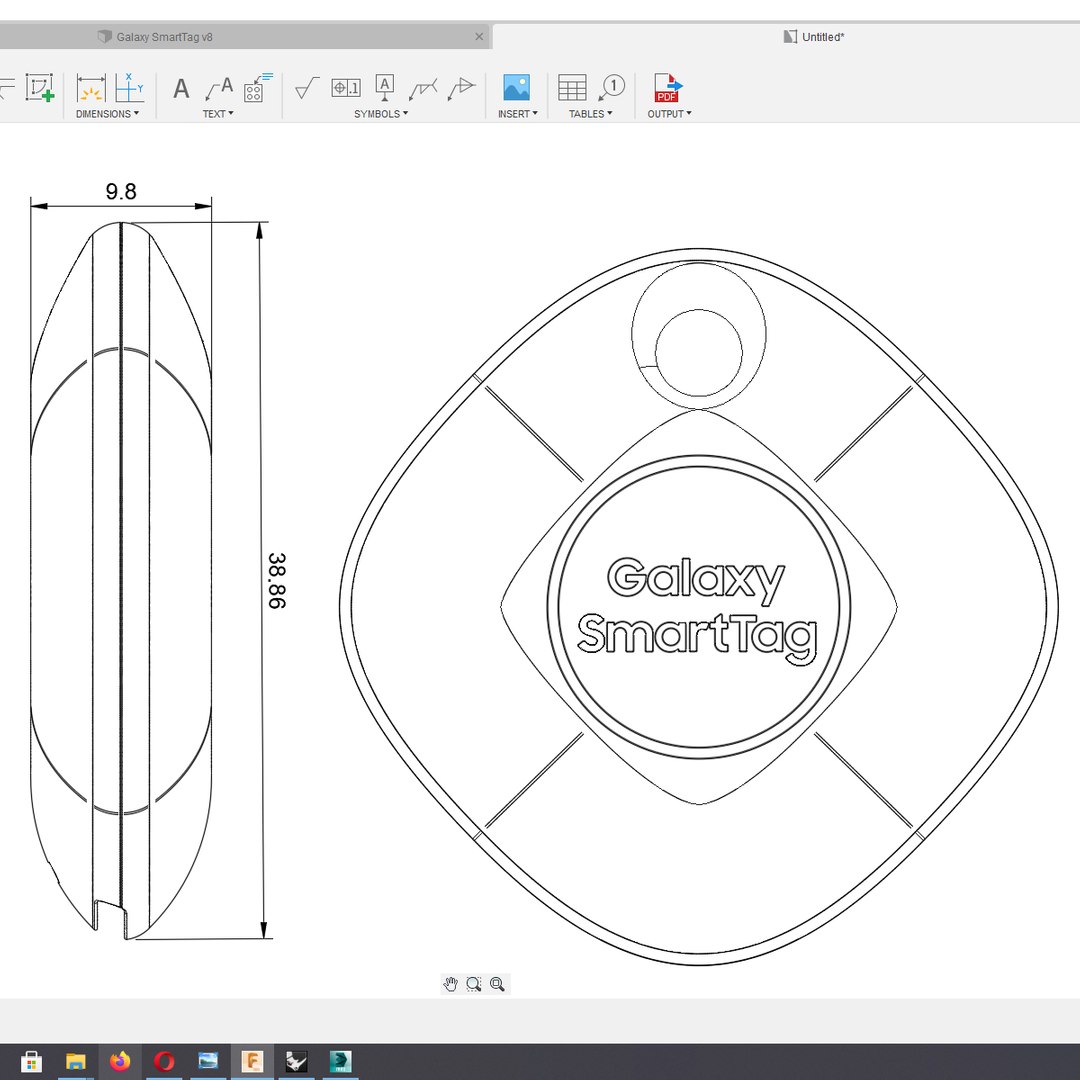Open the INSERT dropdown menu
This screenshot has width=1080, height=1080.
click(x=517, y=114)
